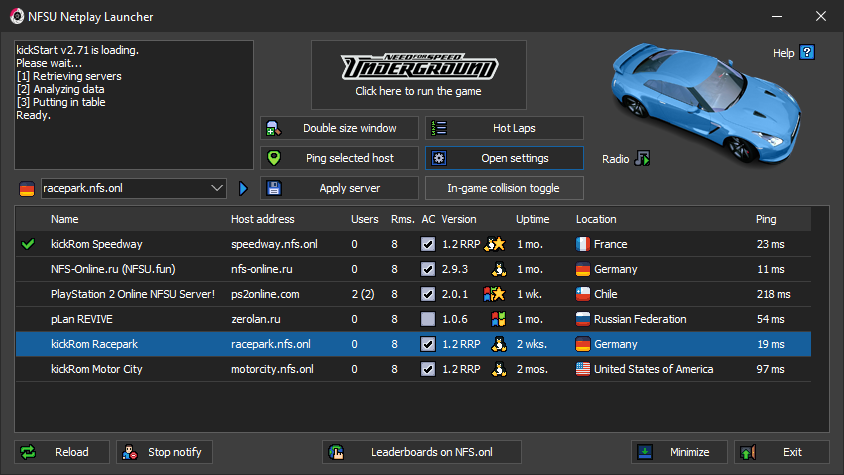Click the Windows star icon in PlayStation 2 row
The image size is (844, 475).
[x=494, y=294]
